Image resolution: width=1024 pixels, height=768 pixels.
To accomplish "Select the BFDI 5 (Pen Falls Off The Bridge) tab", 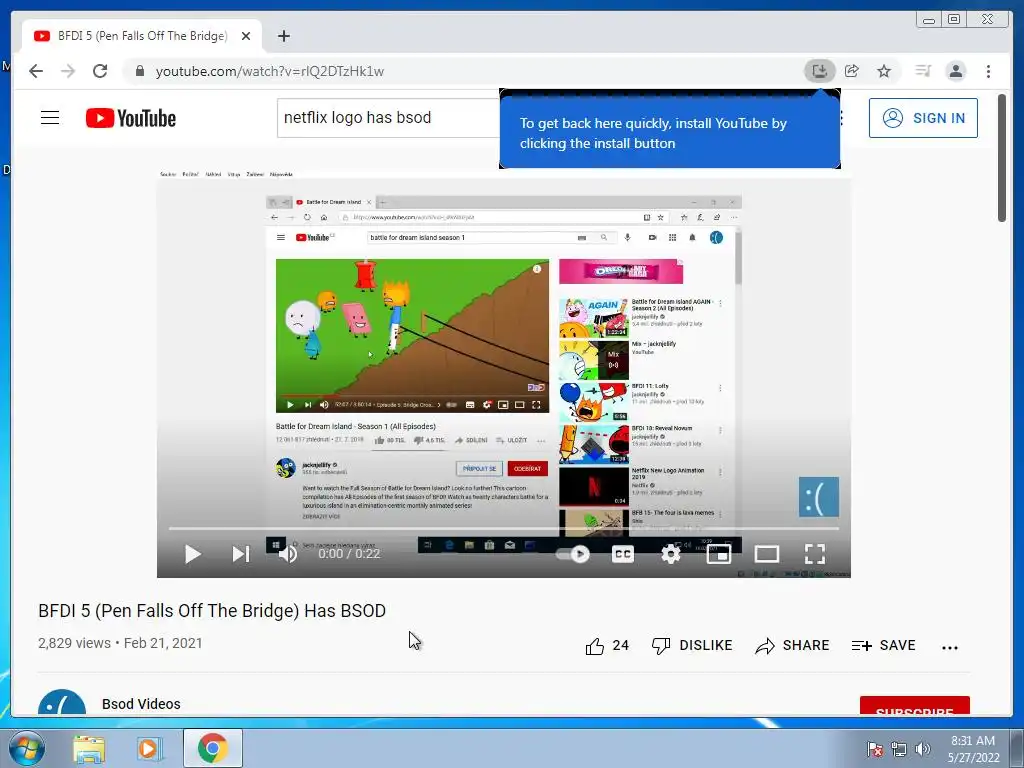I will 142,36.
